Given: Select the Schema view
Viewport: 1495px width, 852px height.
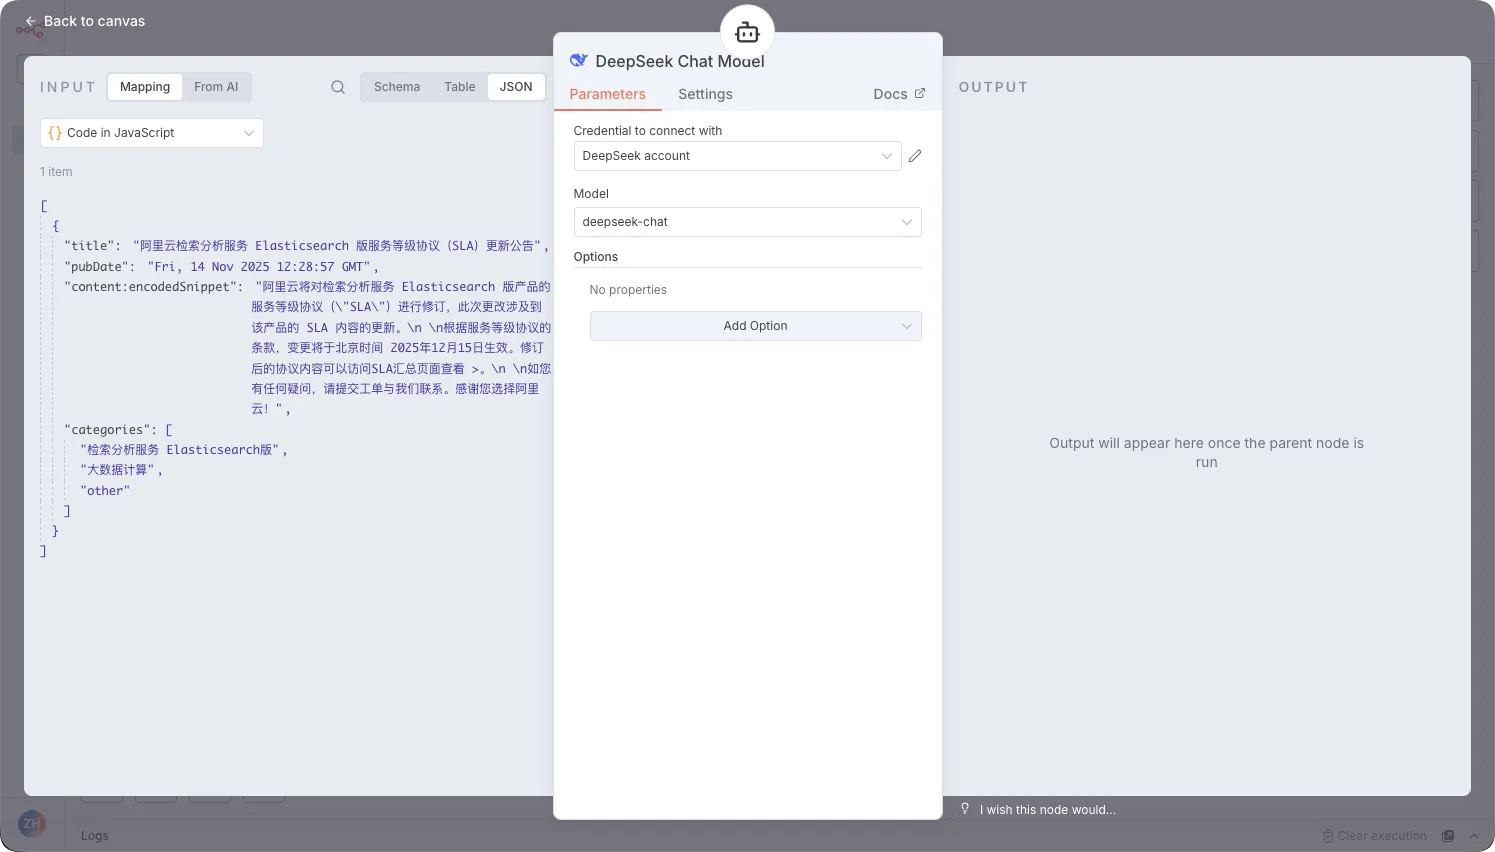Looking at the screenshot, I should 397,87.
